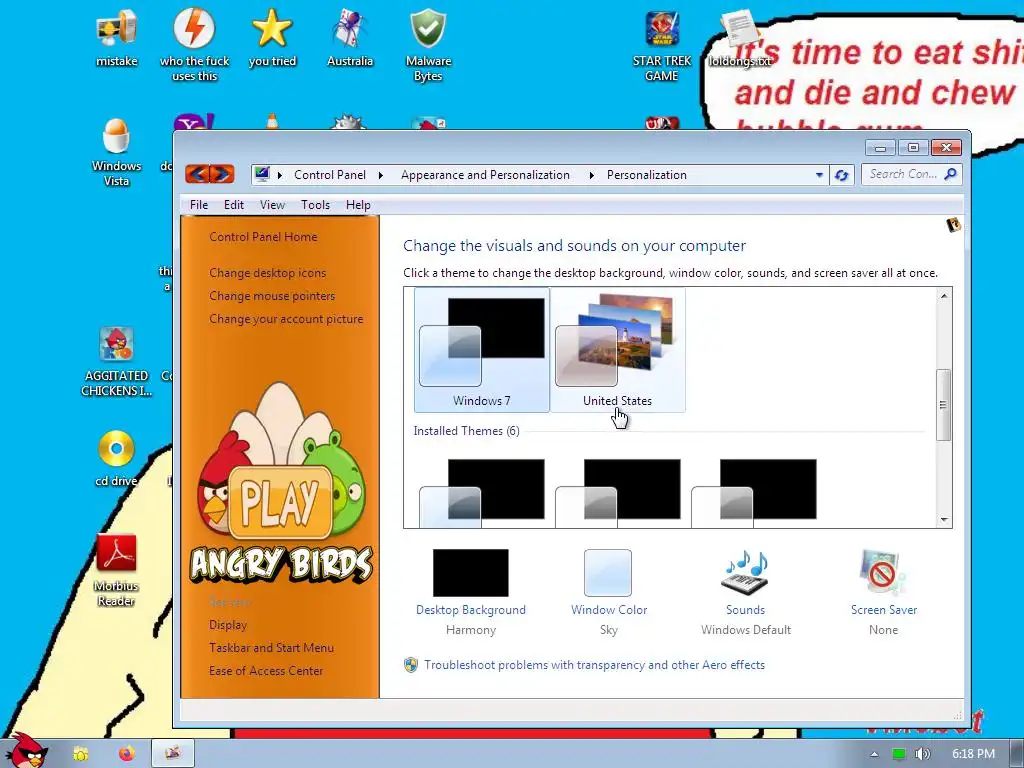The image size is (1024, 768).
Task: Click the Control Panel breadcrumb
Action: (x=330, y=175)
